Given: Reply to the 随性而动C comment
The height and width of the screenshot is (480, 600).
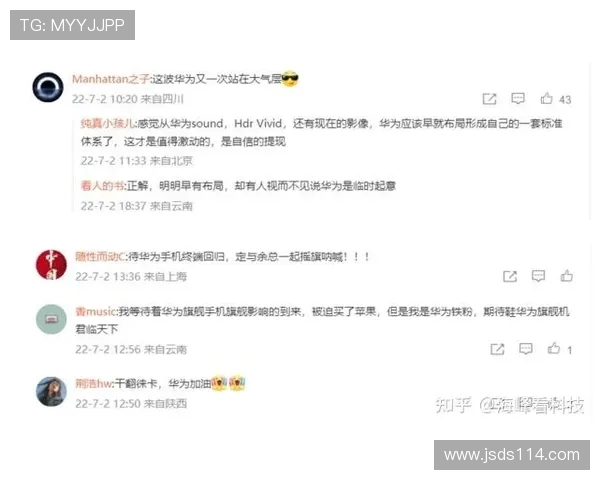Looking at the screenshot, I should 538,276.
